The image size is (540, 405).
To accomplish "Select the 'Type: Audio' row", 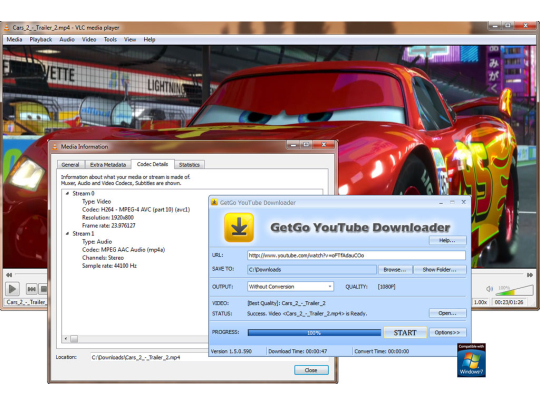I will tap(97, 242).
